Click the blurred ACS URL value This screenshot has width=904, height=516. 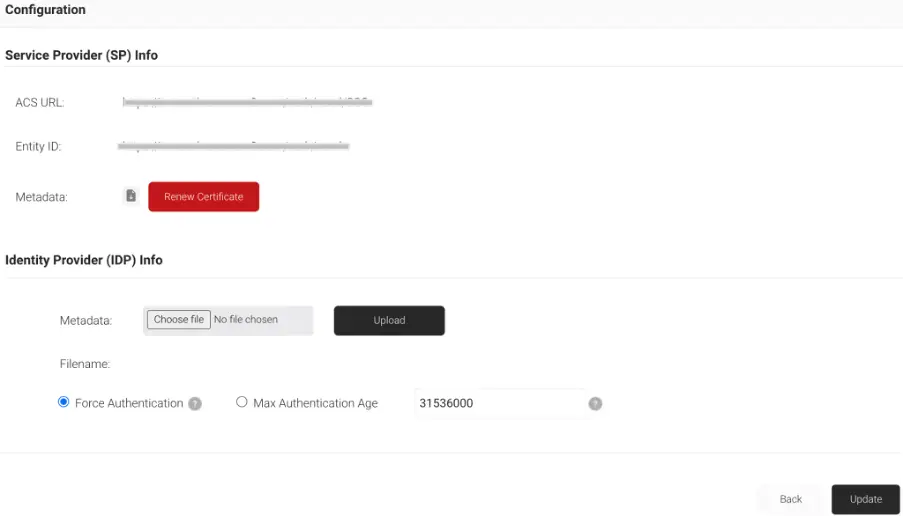[245, 102]
